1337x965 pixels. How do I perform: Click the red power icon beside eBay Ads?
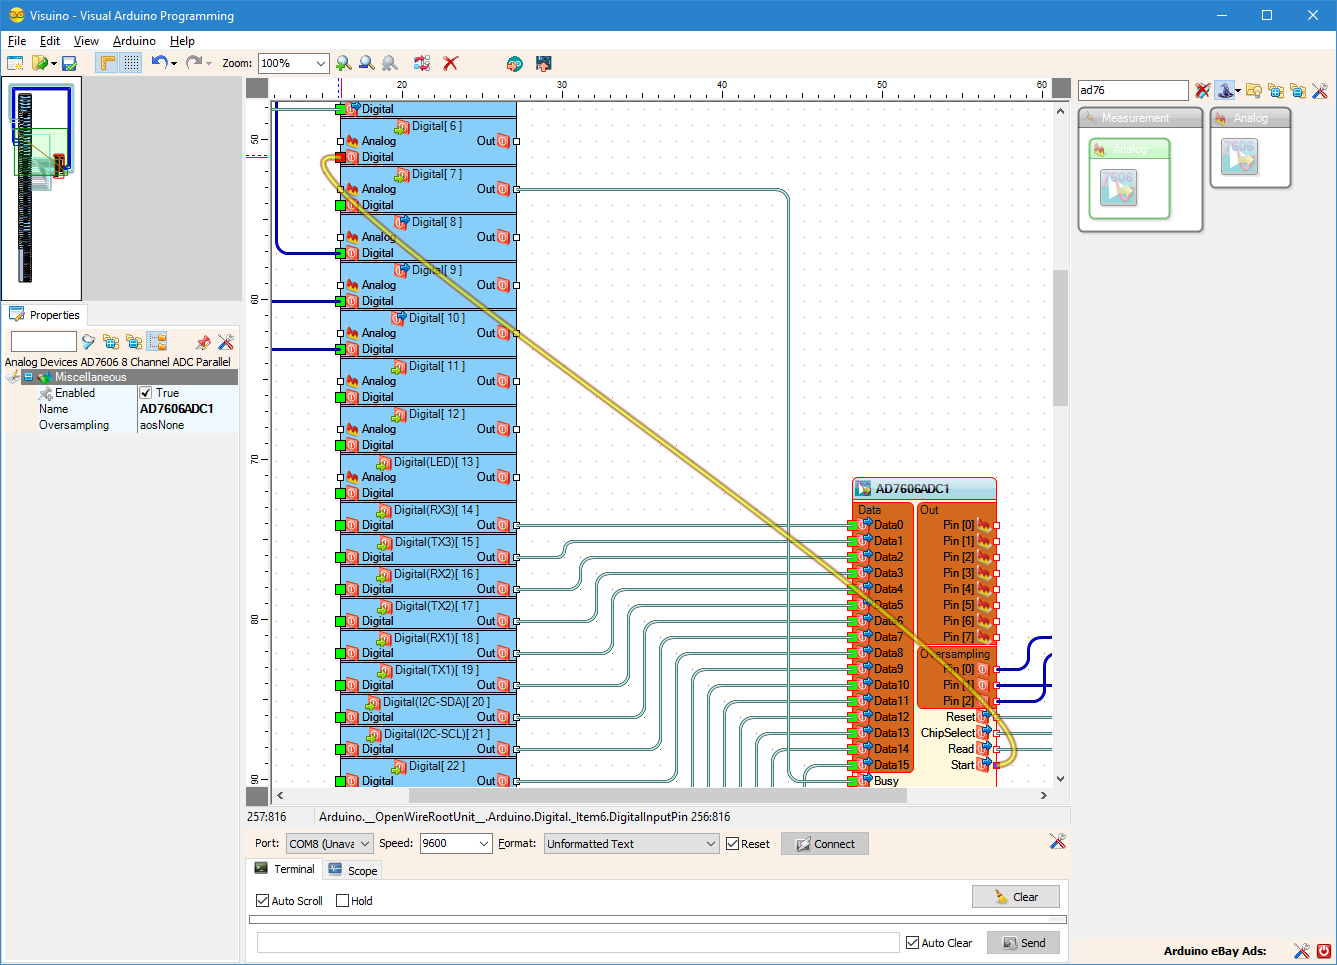pos(1324,951)
